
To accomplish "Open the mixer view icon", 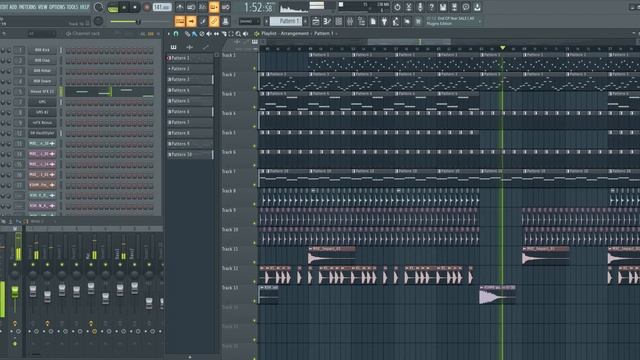I will coord(350,21).
